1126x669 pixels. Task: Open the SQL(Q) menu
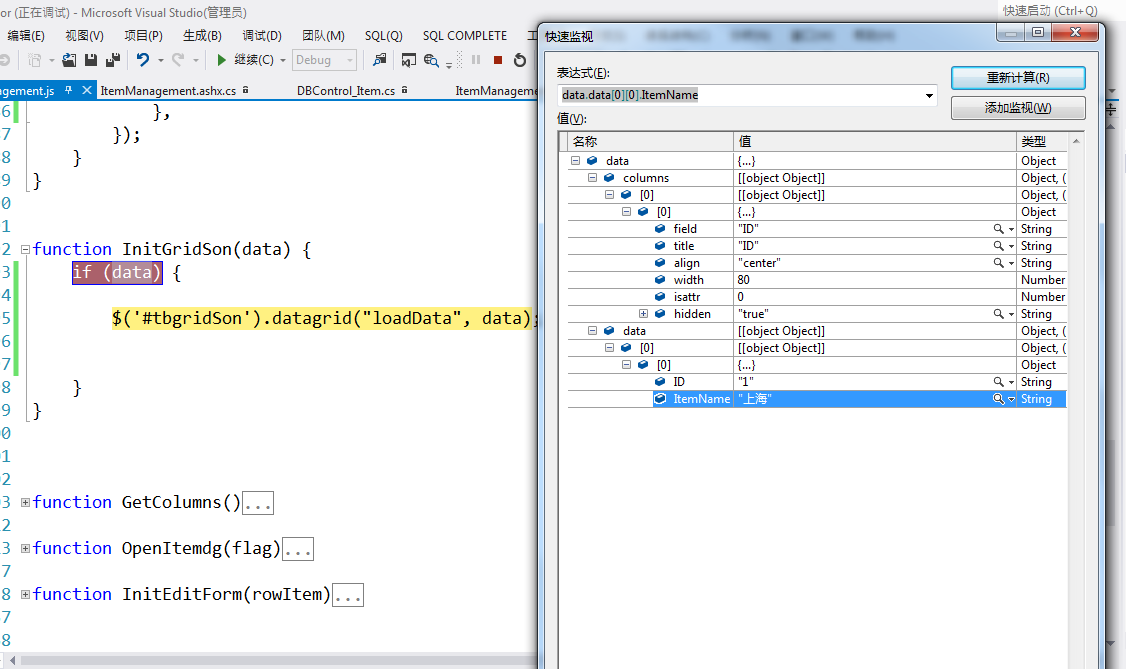[383, 35]
